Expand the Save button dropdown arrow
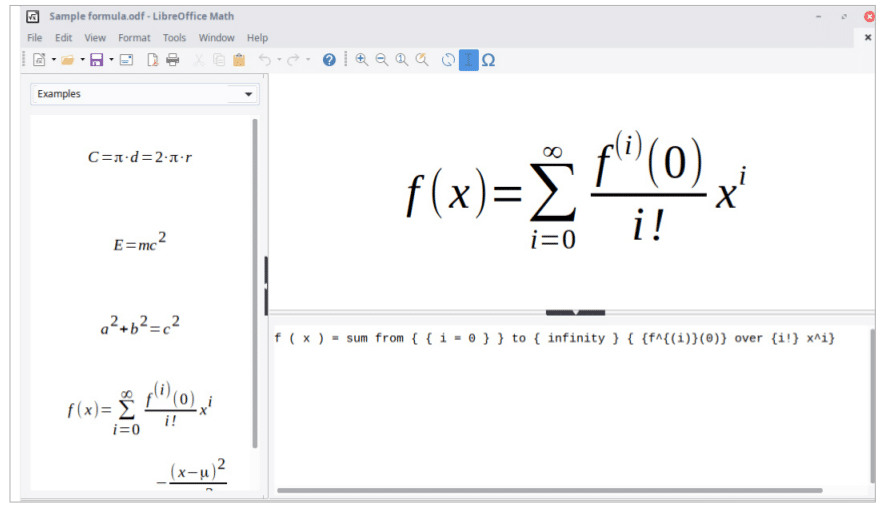The height and width of the screenshot is (508, 882). [111, 60]
